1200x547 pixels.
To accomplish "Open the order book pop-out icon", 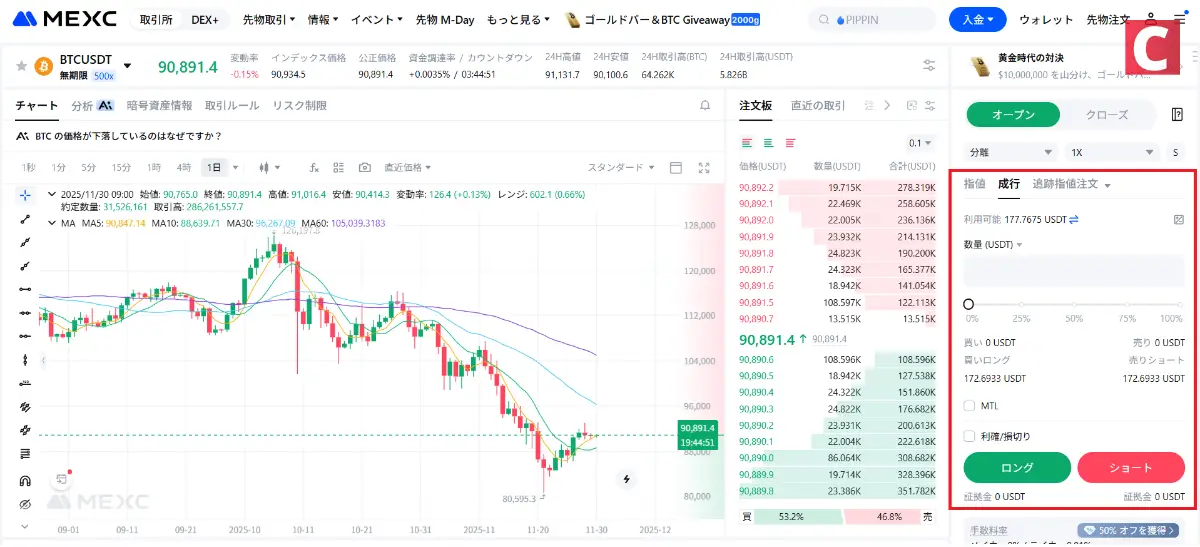I will click(x=911, y=105).
